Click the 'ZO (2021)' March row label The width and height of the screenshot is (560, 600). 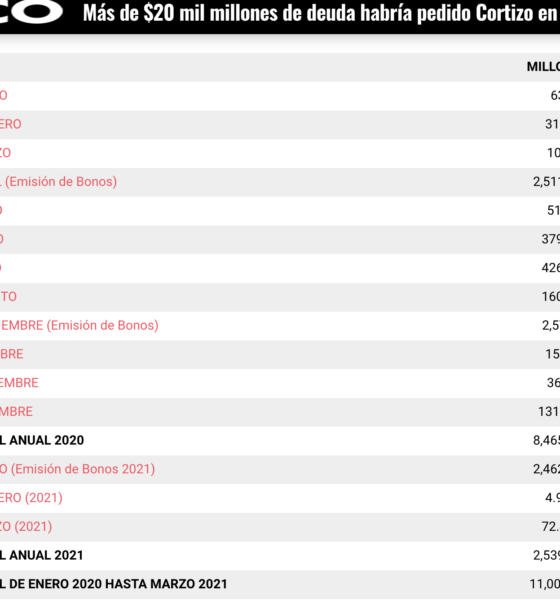point(26,527)
